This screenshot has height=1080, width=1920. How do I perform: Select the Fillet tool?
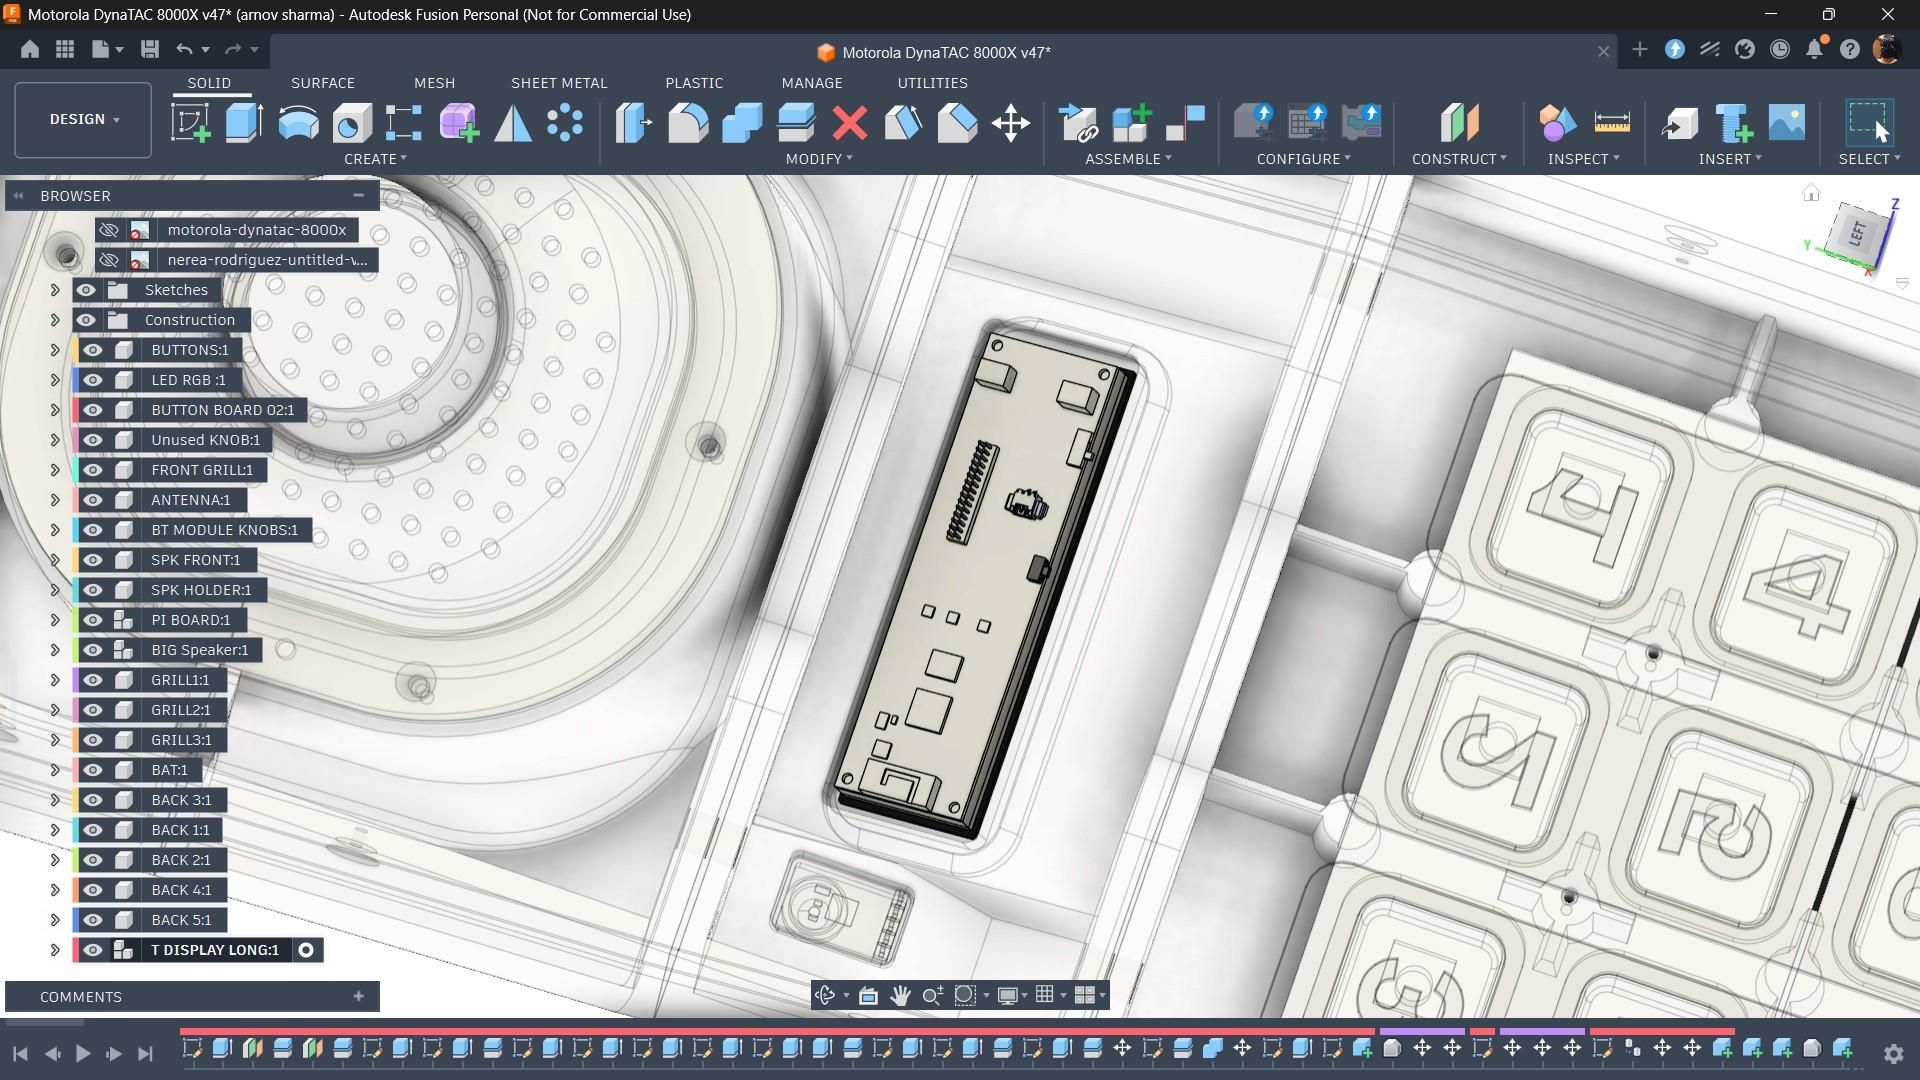(x=688, y=123)
